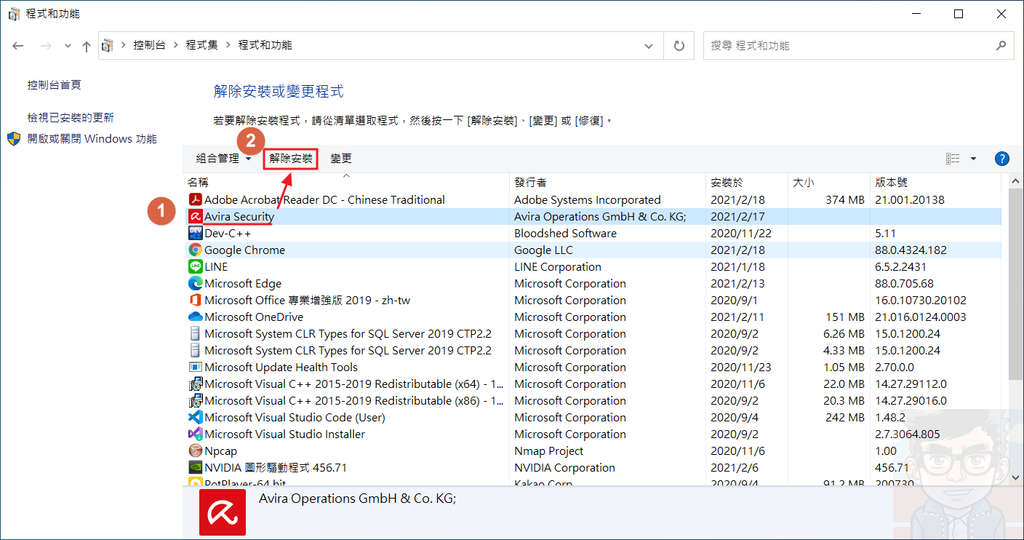Click 解除安裝 to uninstall selected program
This screenshot has height=540, width=1024.
click(291, 159)
